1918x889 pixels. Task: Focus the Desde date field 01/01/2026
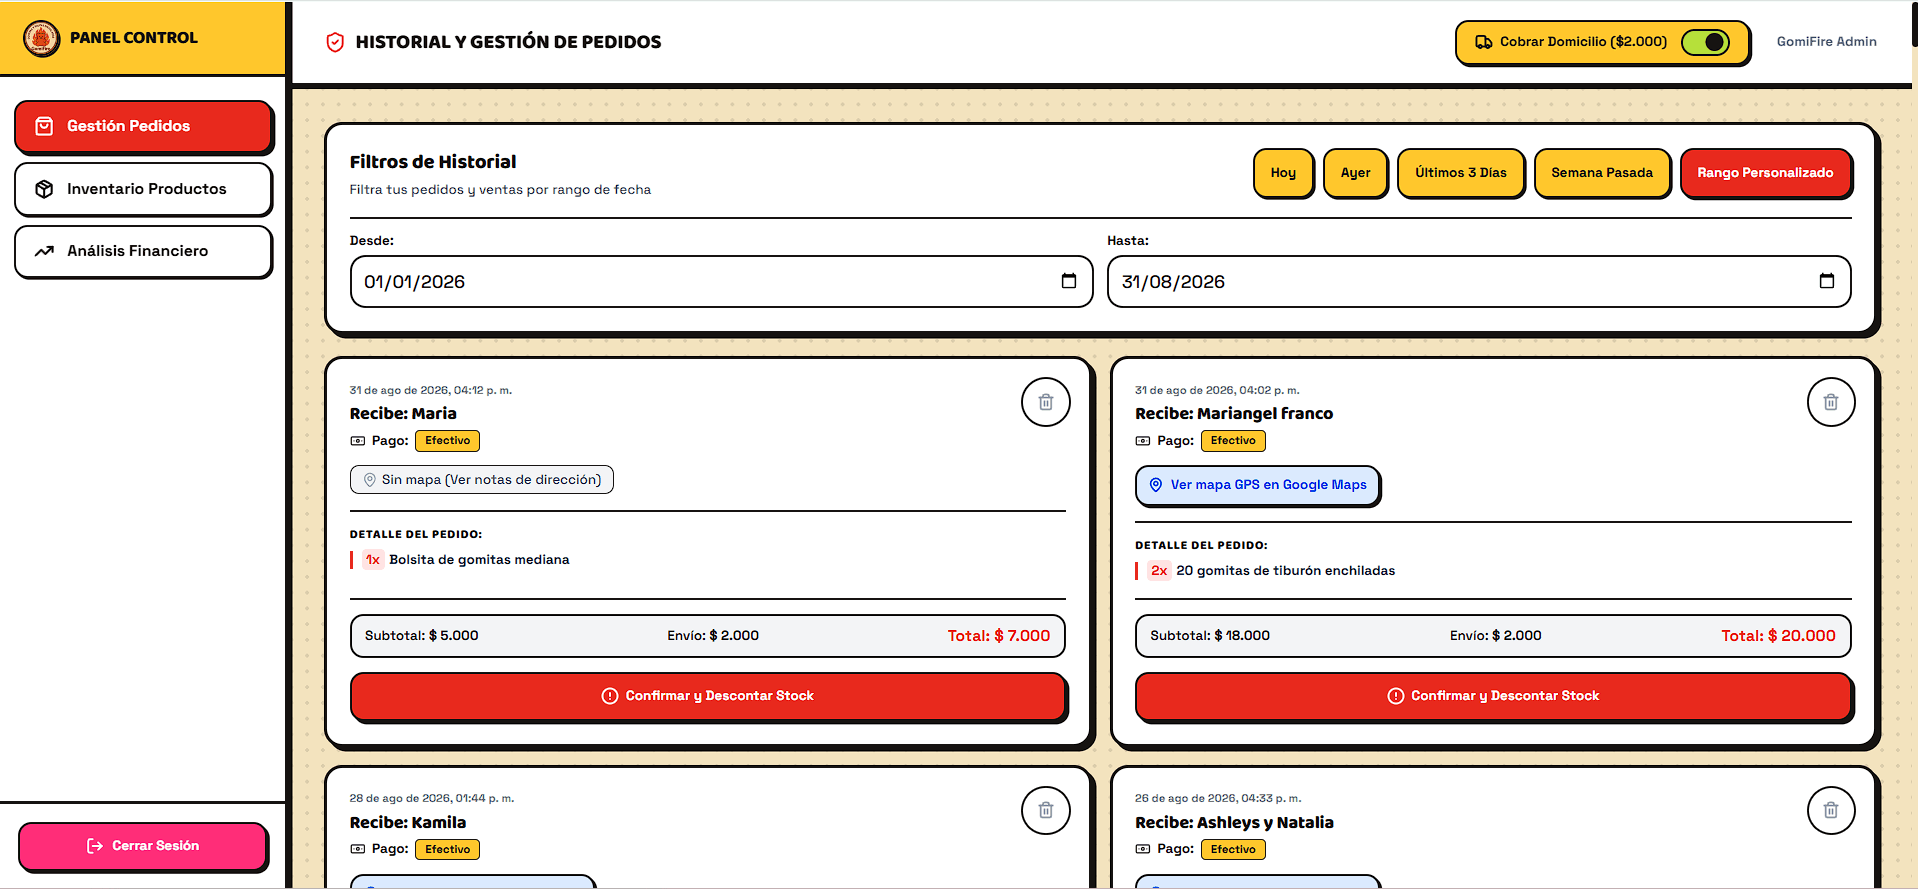(721, 281)
